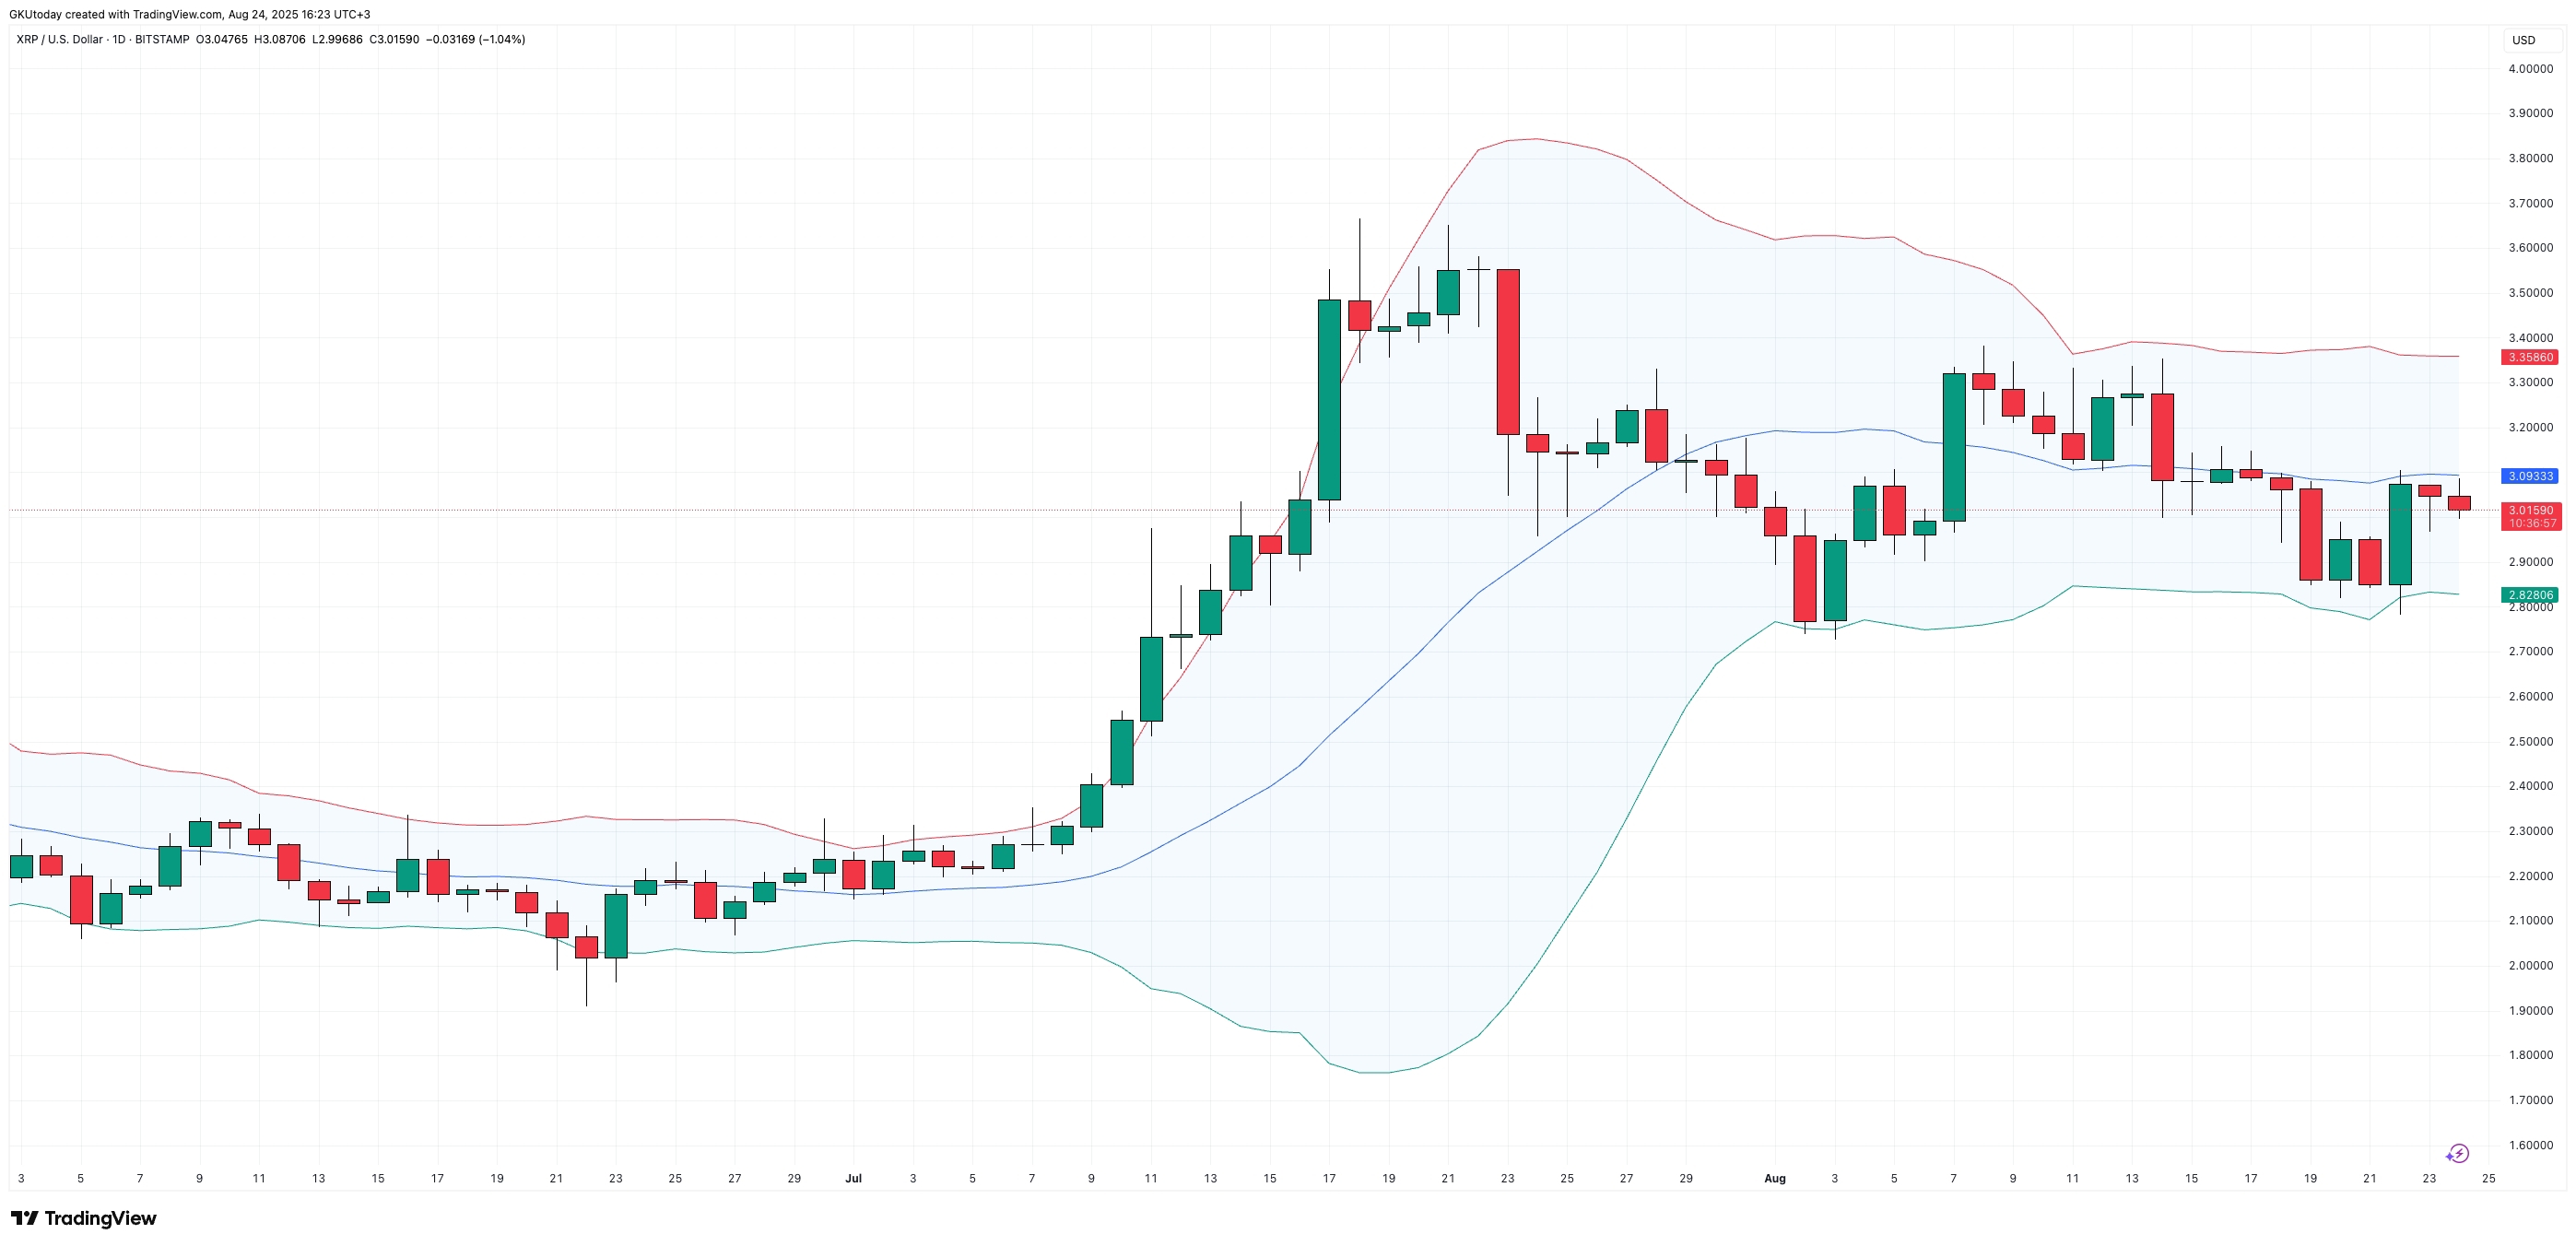The height and width of the screenshot is (1246, 2576).
Task: Click the green 2.82806 lower band label
Action: pos(2529,595)
